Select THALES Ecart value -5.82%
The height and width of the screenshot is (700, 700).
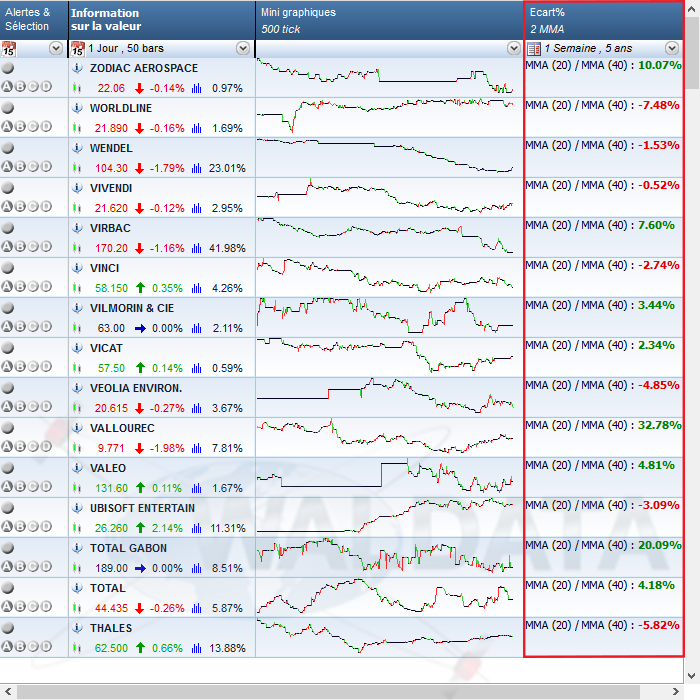tap(658, 625)
